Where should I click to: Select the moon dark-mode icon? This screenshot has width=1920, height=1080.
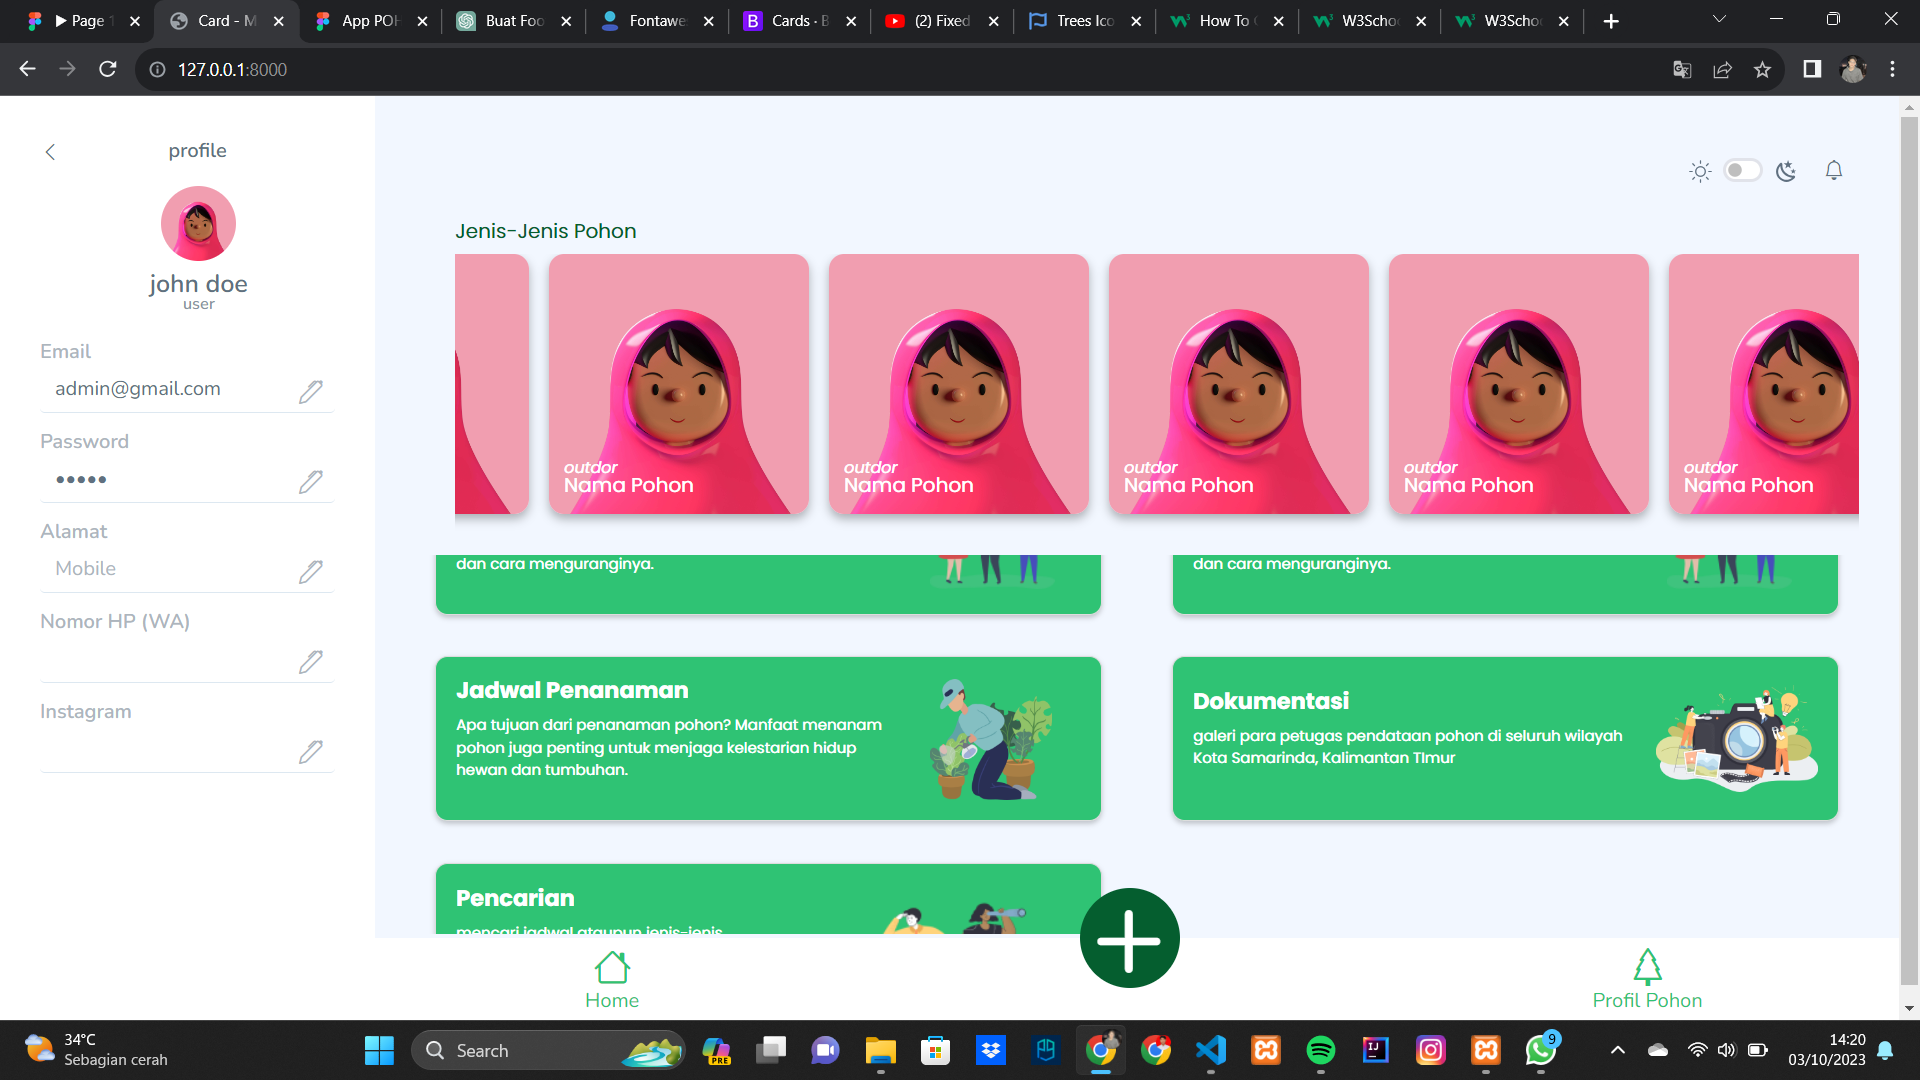point(1786,171)
